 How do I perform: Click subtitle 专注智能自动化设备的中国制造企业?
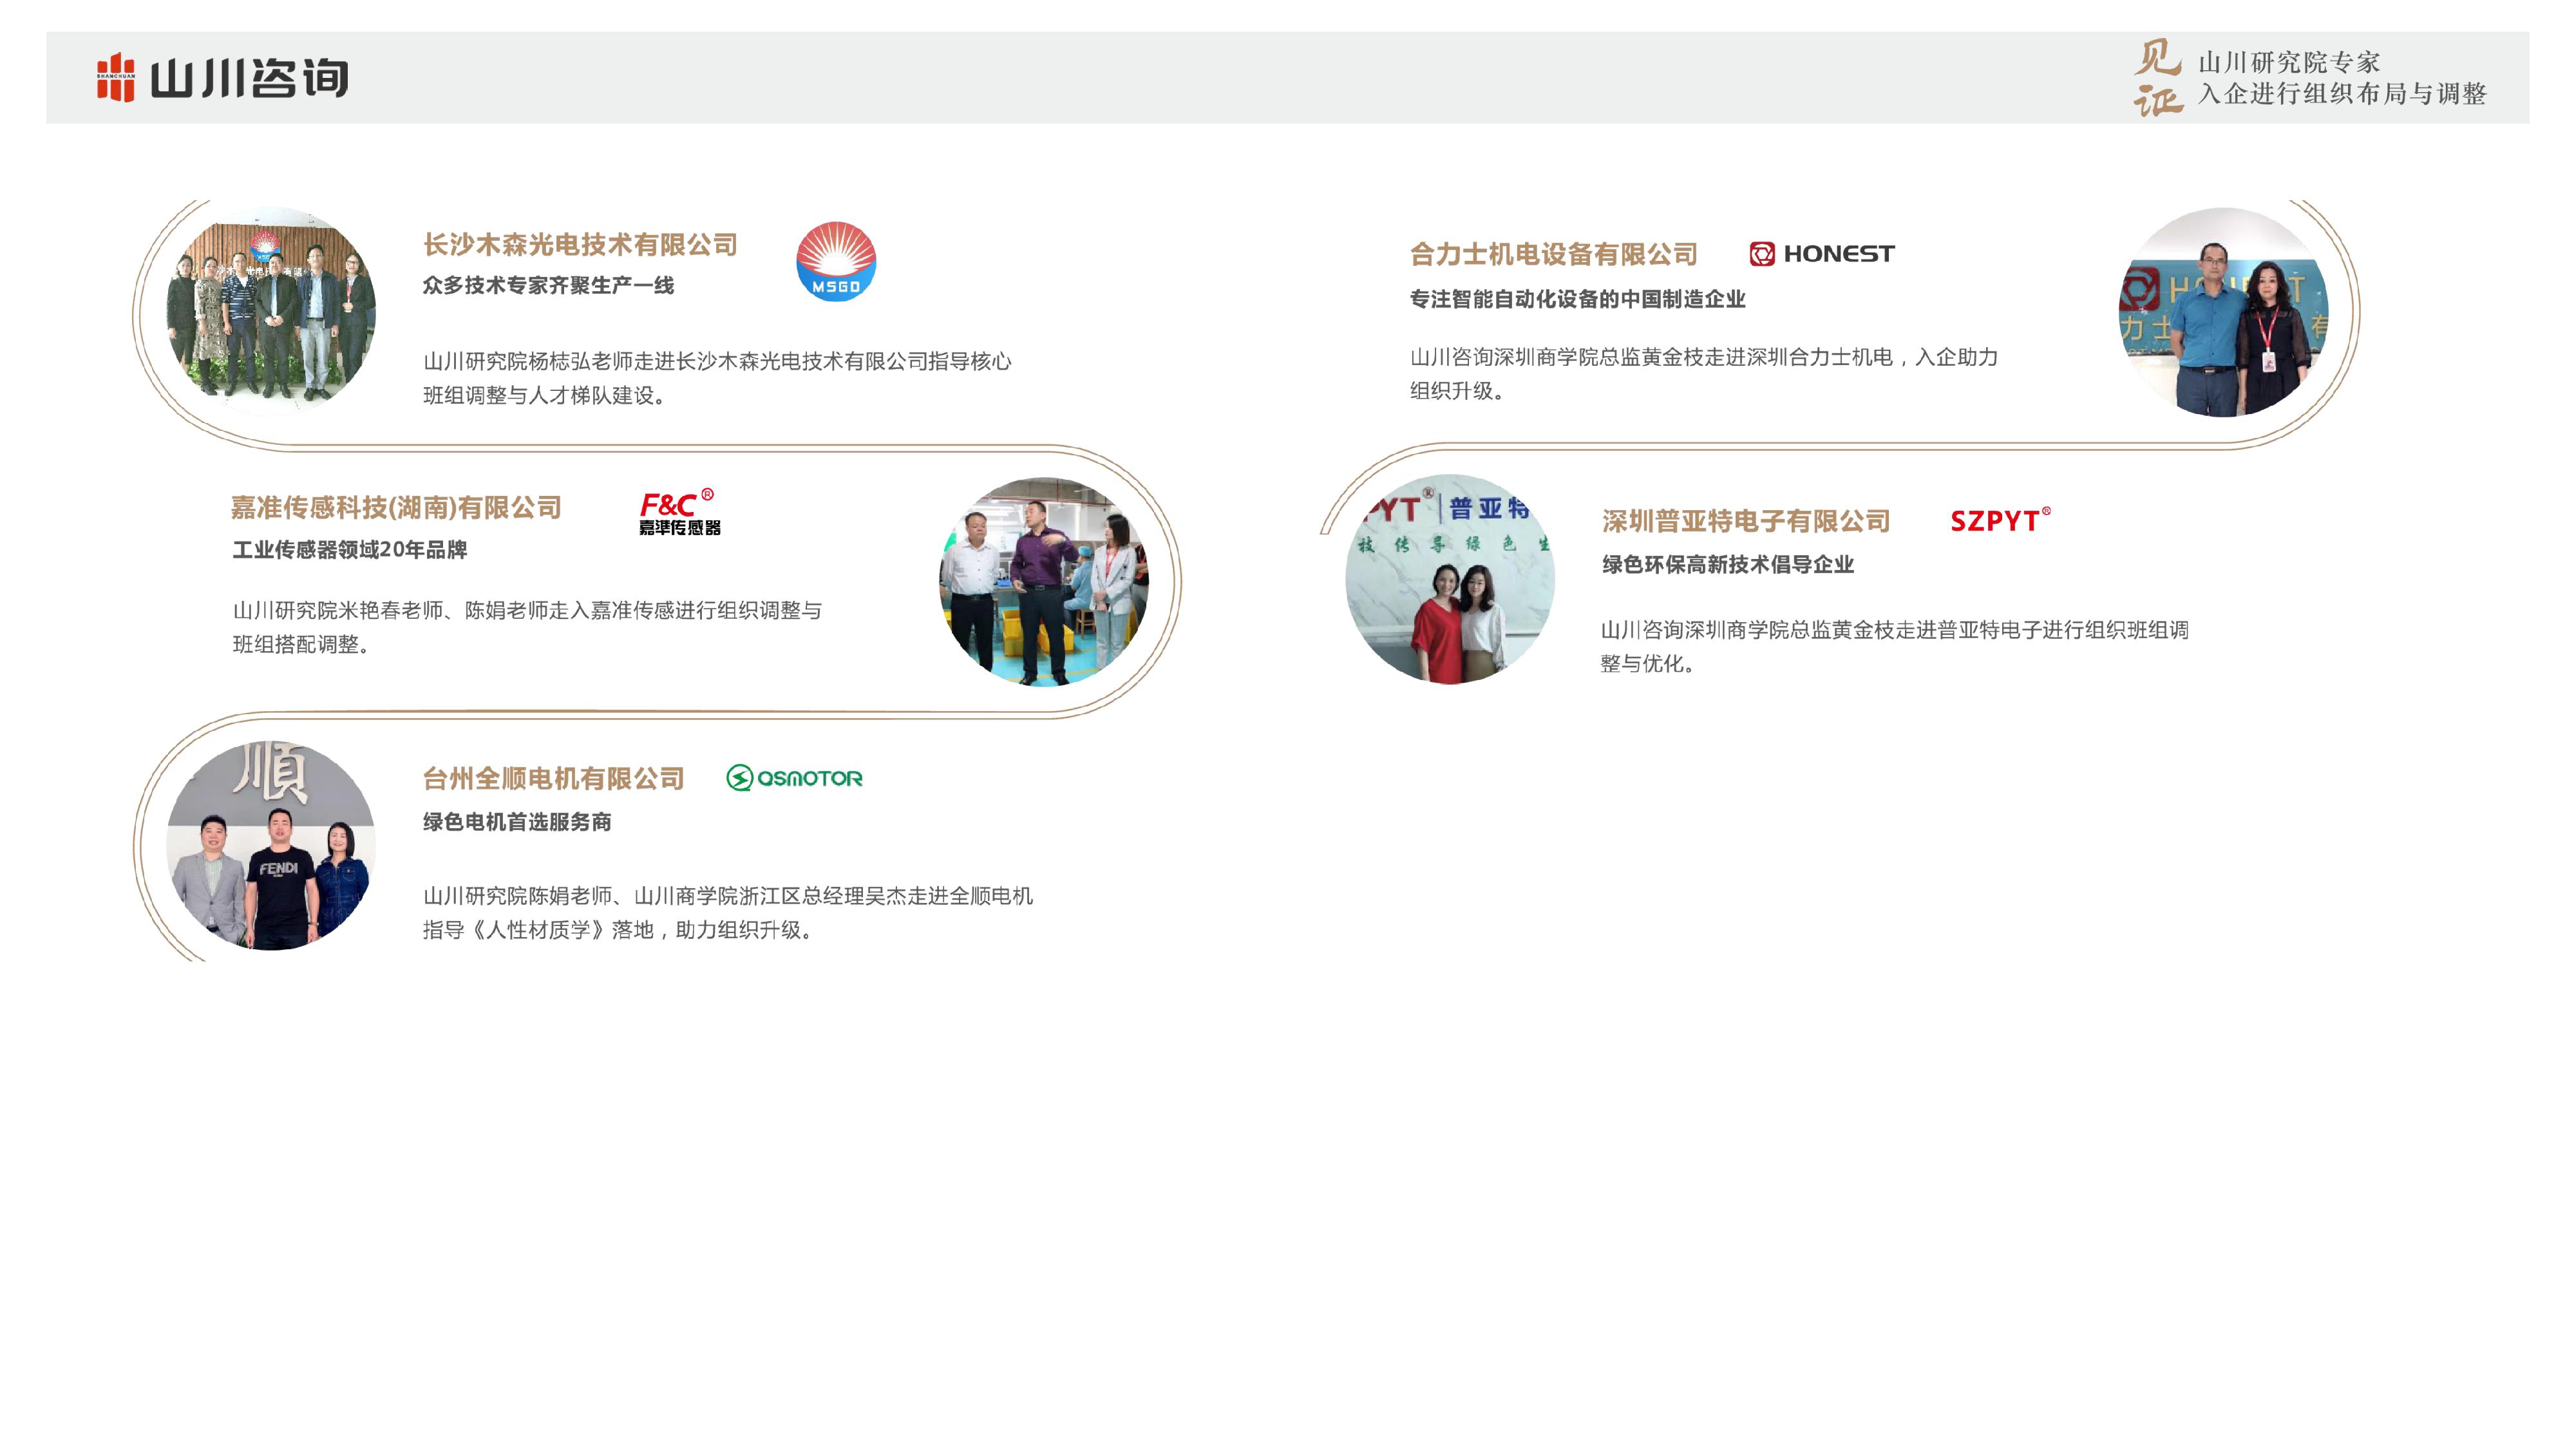coord(1577,299)
